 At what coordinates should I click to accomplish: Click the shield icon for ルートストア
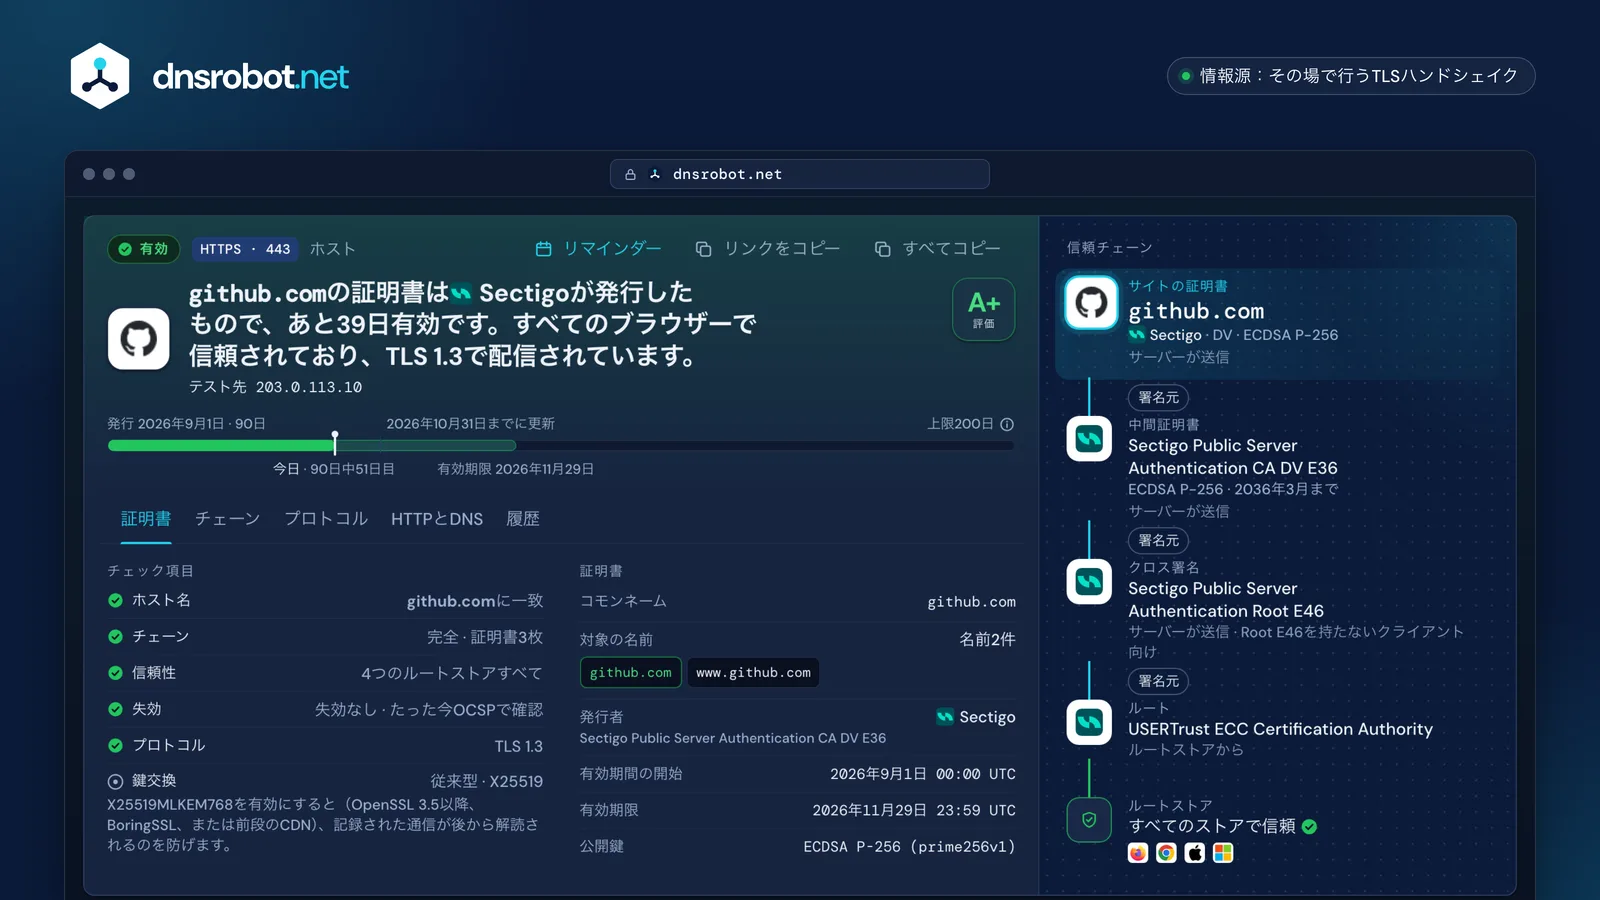pos(1089,820)
